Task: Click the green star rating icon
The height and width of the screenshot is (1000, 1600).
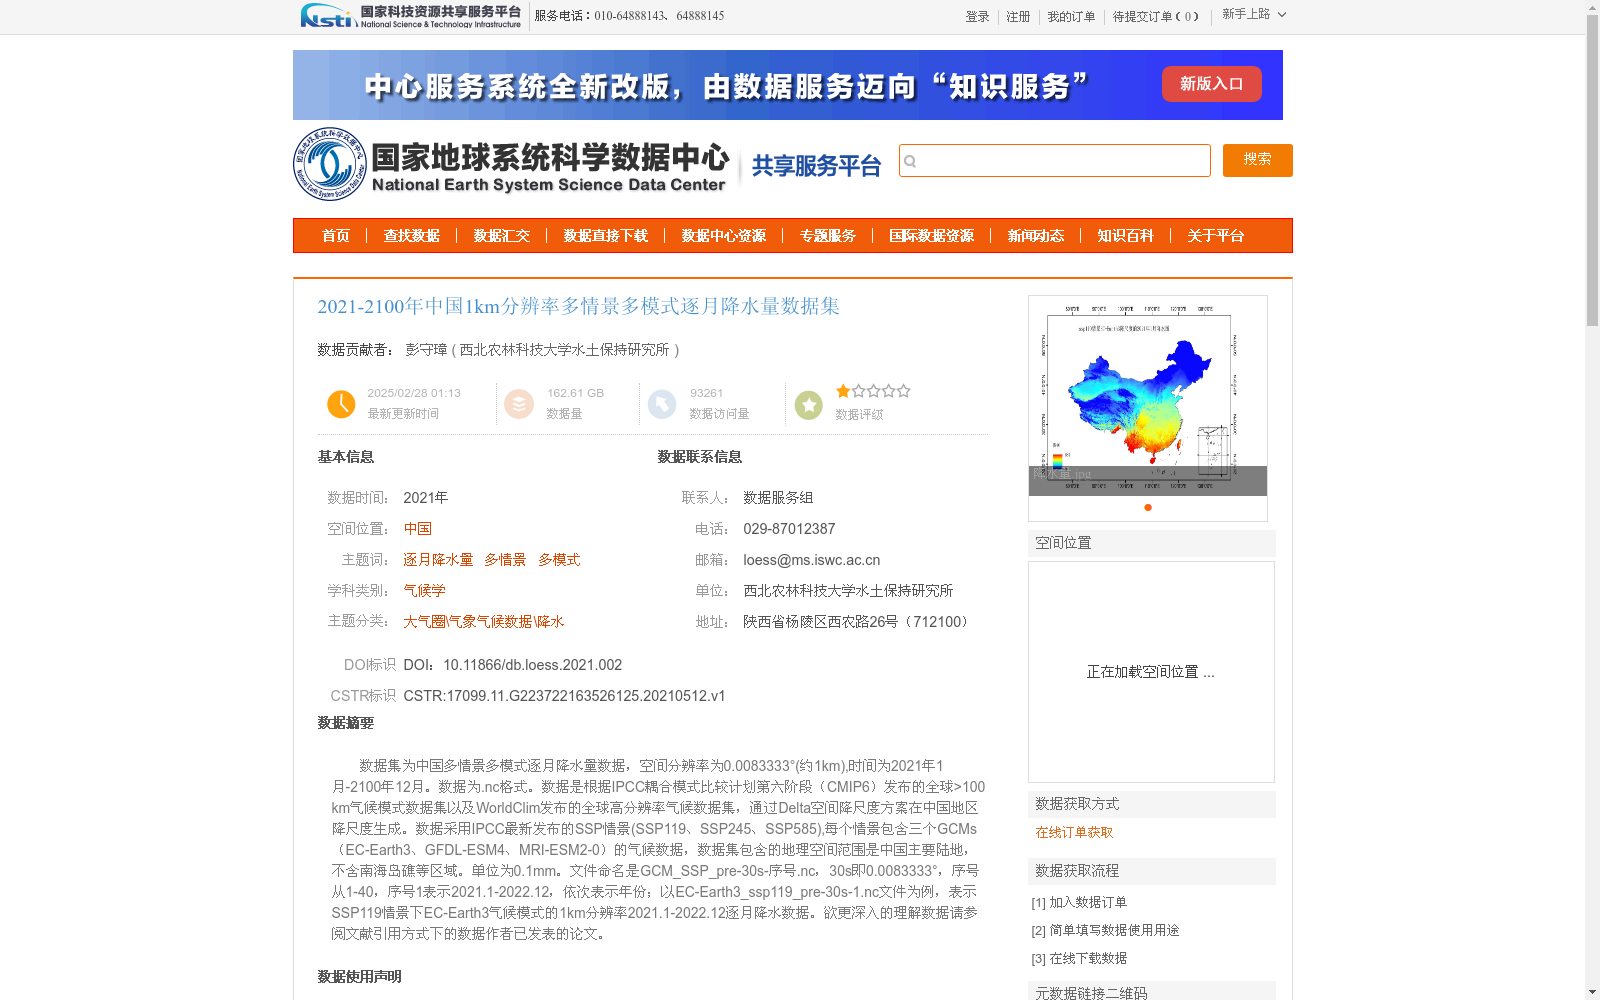Action: [x=808, y=405]
